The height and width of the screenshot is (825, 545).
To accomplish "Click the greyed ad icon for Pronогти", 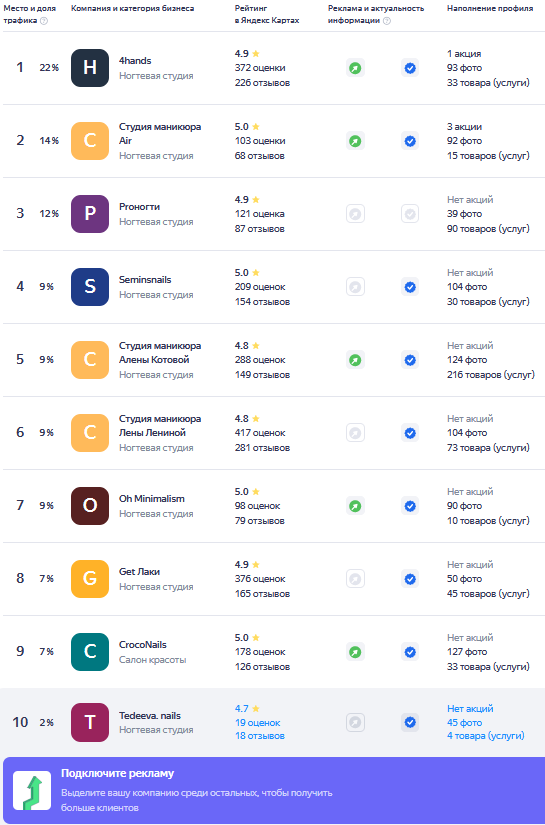I will [x=356, y=214].
